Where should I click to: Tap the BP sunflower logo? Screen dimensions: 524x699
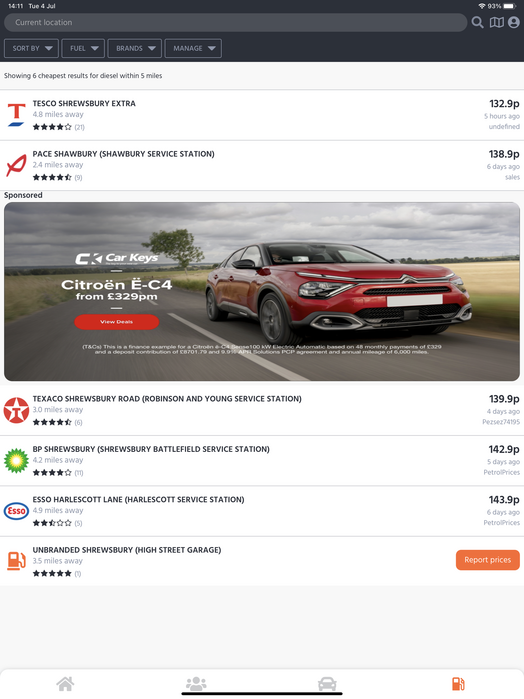(17, 461)
